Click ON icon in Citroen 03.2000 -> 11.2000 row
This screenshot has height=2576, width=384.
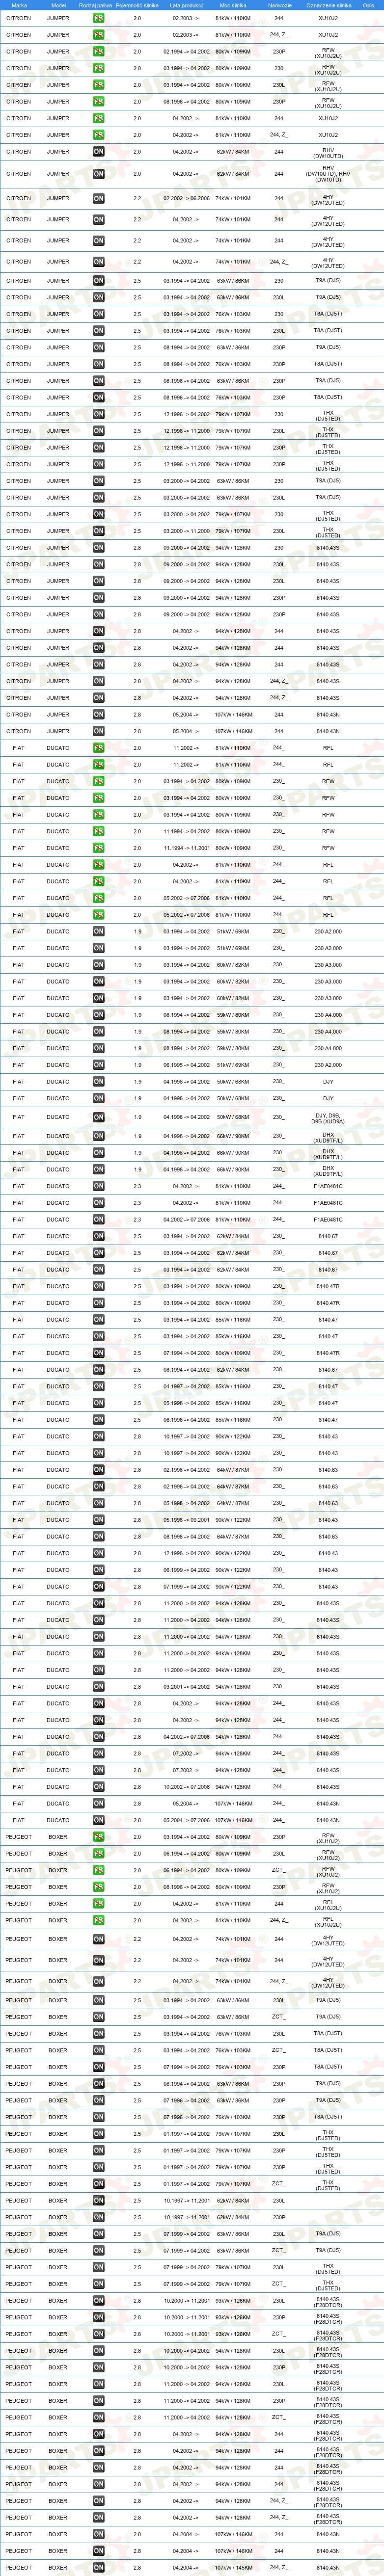click(98, 531)
